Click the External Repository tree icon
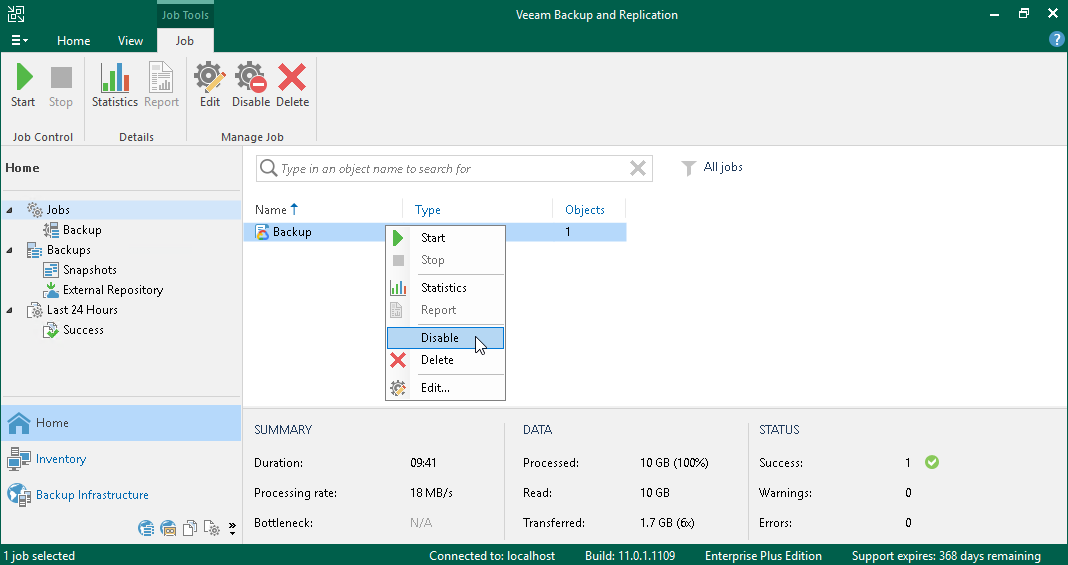Viewport: 1068px width, 565px height. click(x=51, y=290)
